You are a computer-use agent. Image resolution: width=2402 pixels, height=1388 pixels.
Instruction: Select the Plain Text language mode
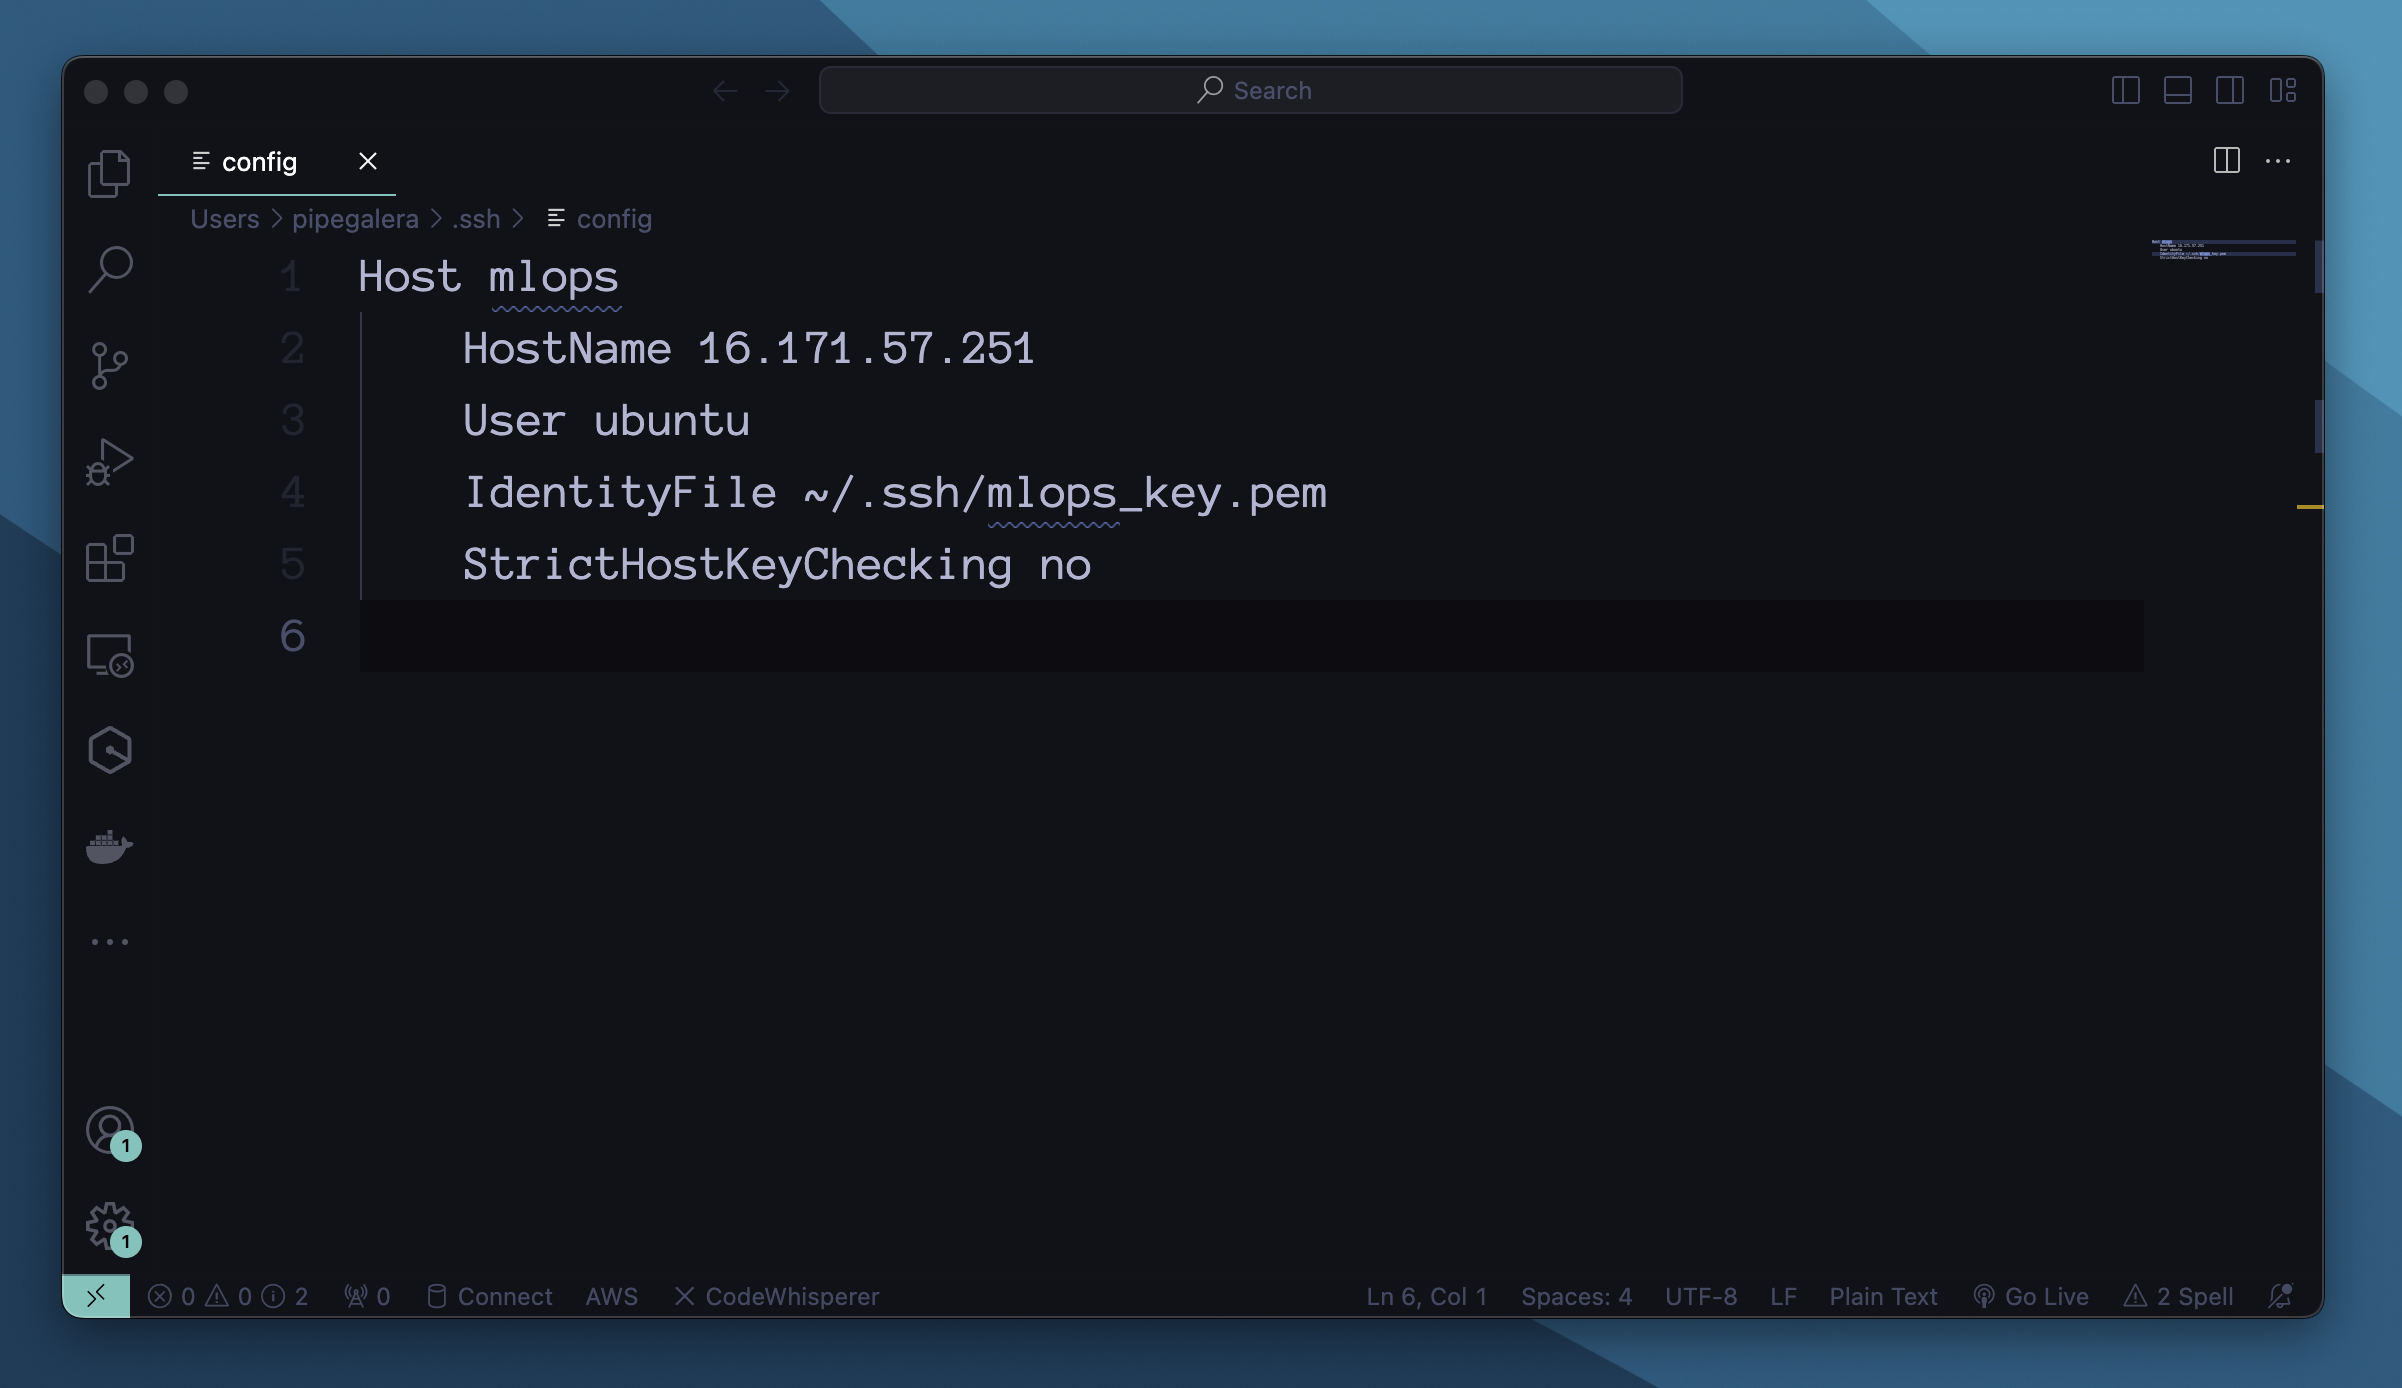point(1883,1296)
